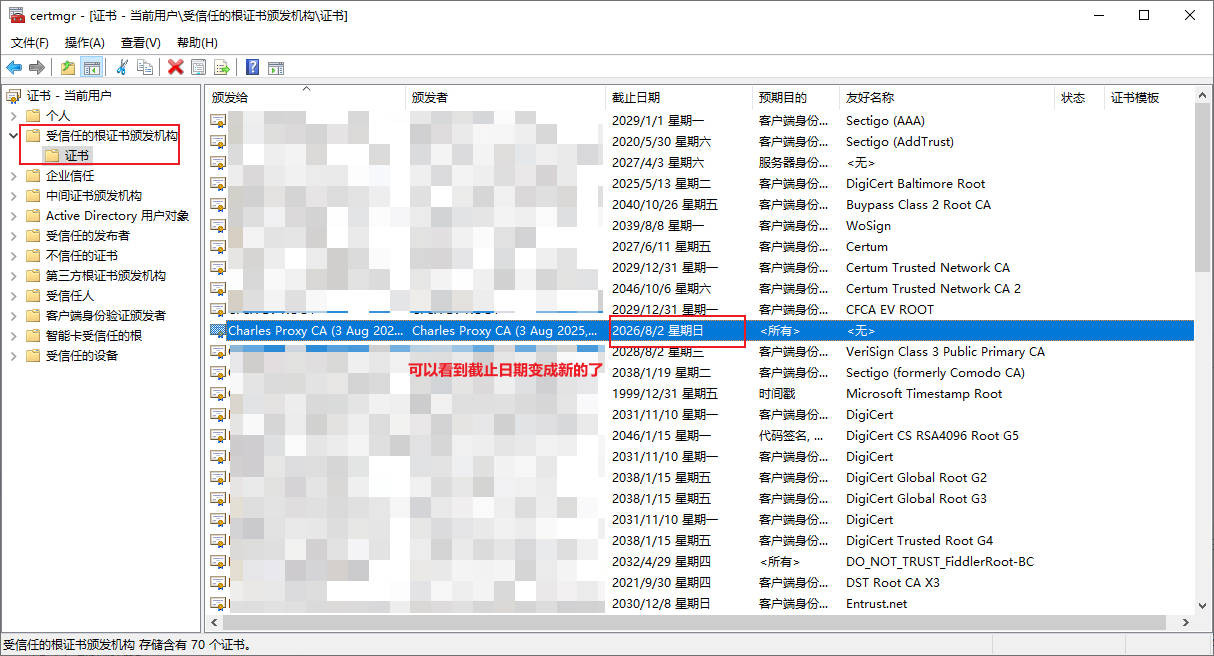Click the Cut scissors toolbar icon

tap(122, 67)
